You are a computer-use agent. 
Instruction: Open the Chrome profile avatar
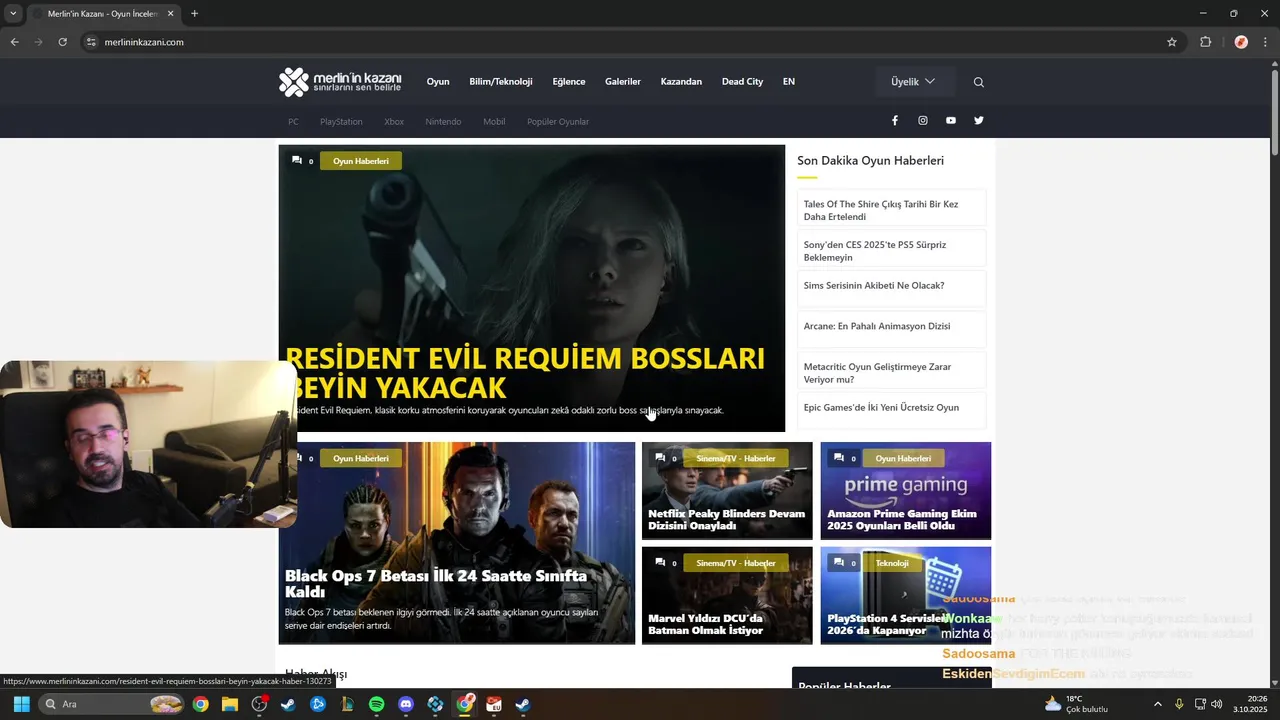click(x=1241, y=42)
